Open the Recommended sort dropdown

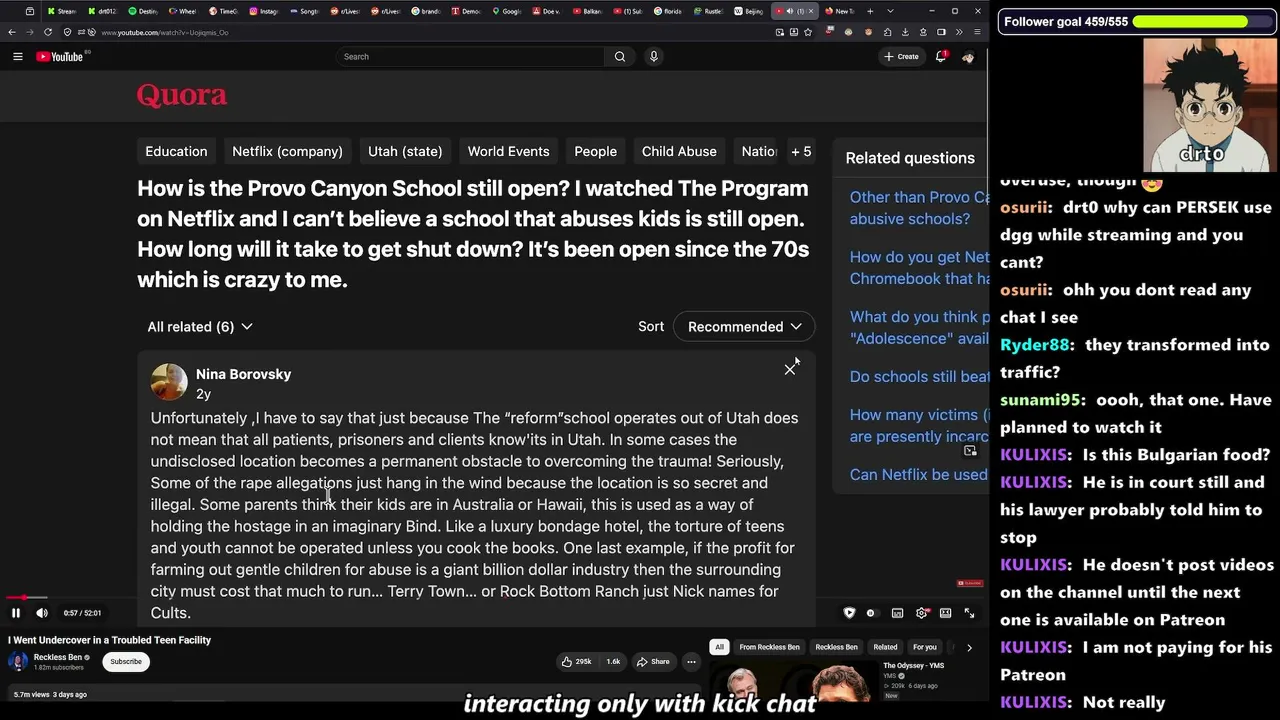(x=745, y=327)
